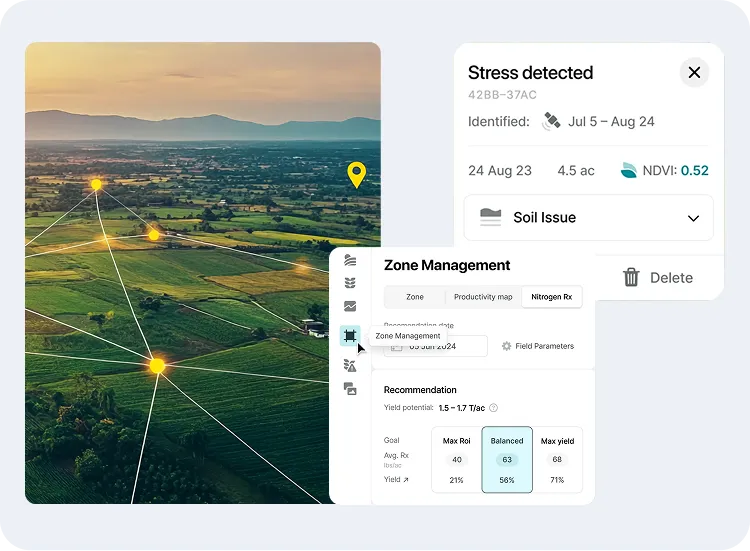Choose the Max Roi goal option

tap(457, 459)
